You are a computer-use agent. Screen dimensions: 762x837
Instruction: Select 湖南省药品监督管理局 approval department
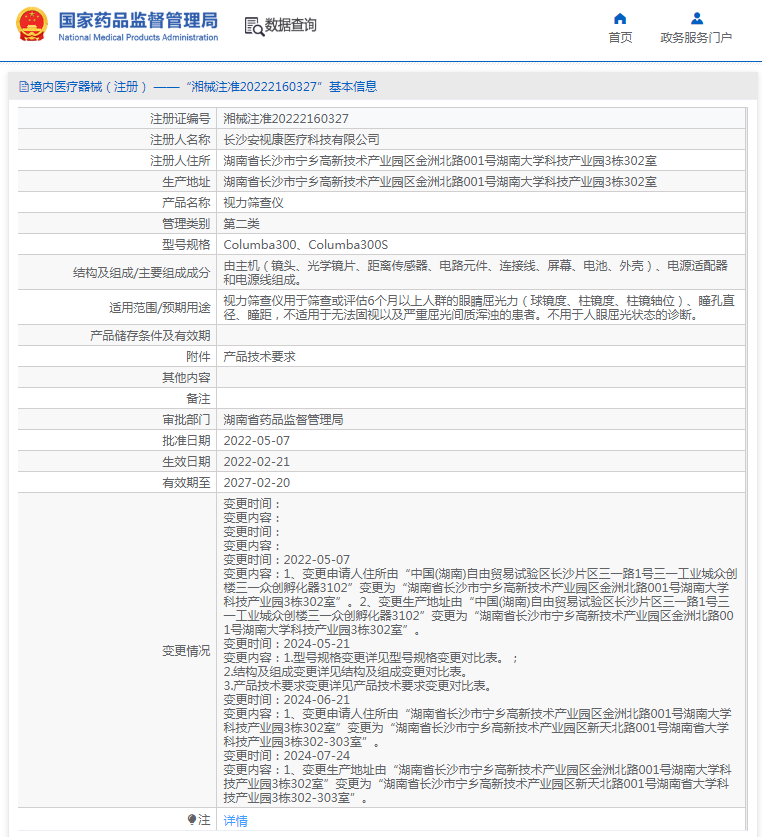click(x=283, y=420)
